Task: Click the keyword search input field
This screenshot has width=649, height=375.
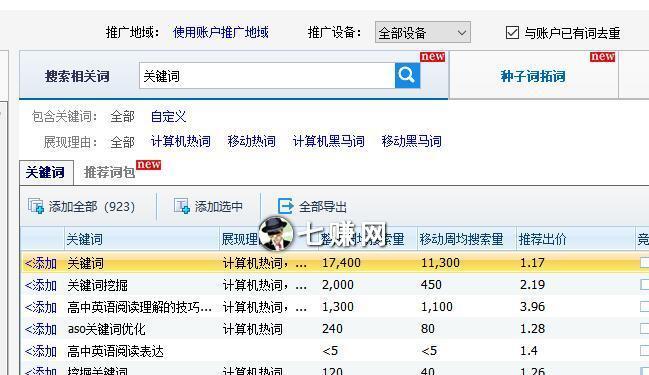Action: coord(267,76)
